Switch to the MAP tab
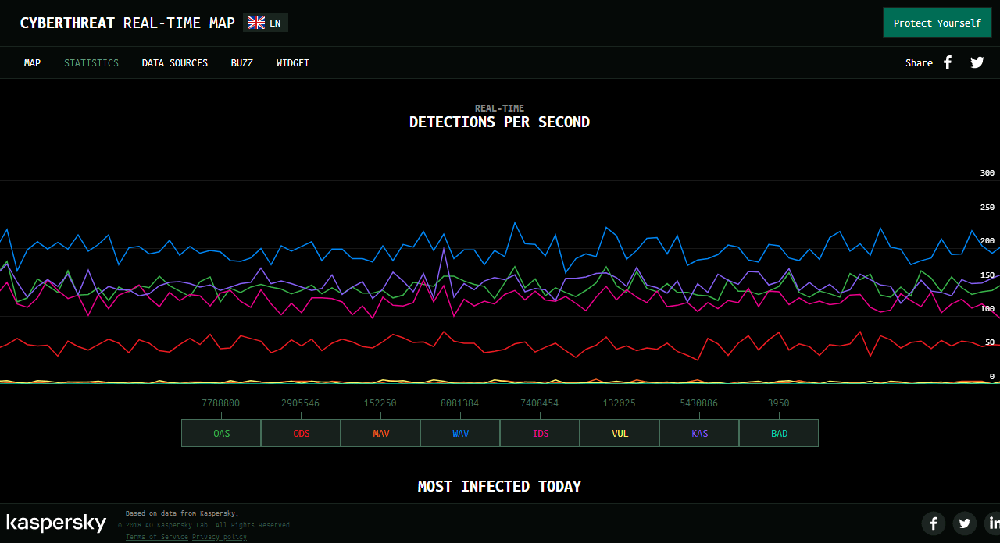 pos(32,63)
